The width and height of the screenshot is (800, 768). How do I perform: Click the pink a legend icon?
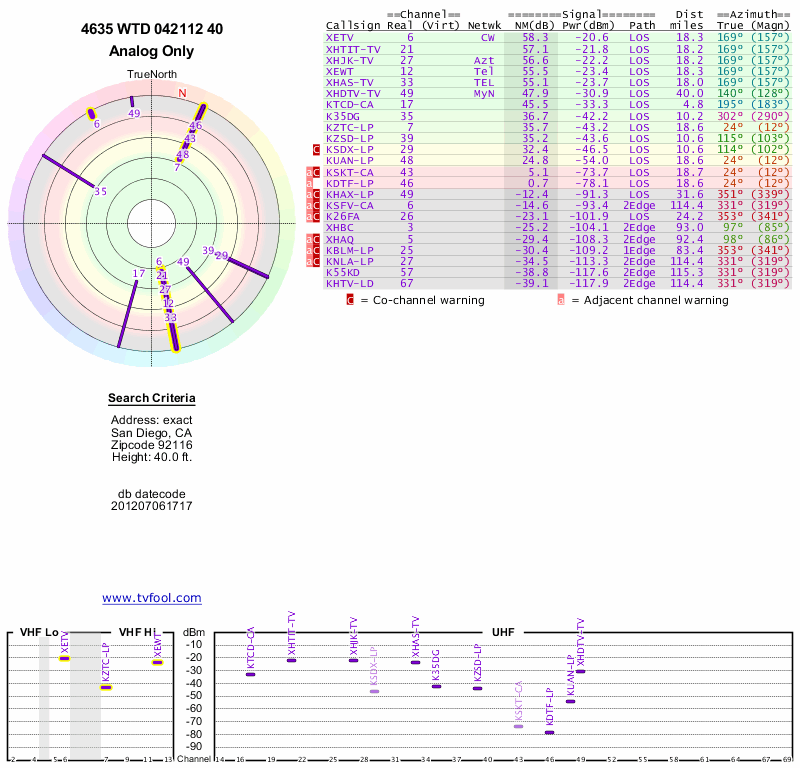561,300
